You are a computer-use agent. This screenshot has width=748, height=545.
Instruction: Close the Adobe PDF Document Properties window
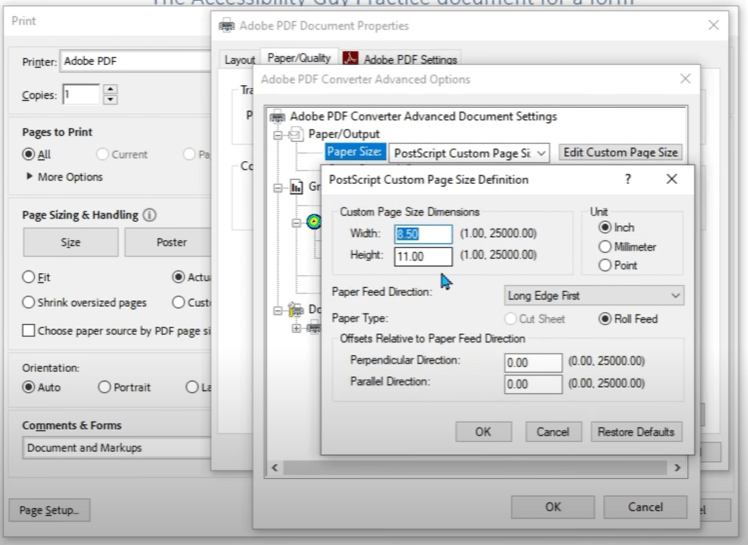pos(713,25)
